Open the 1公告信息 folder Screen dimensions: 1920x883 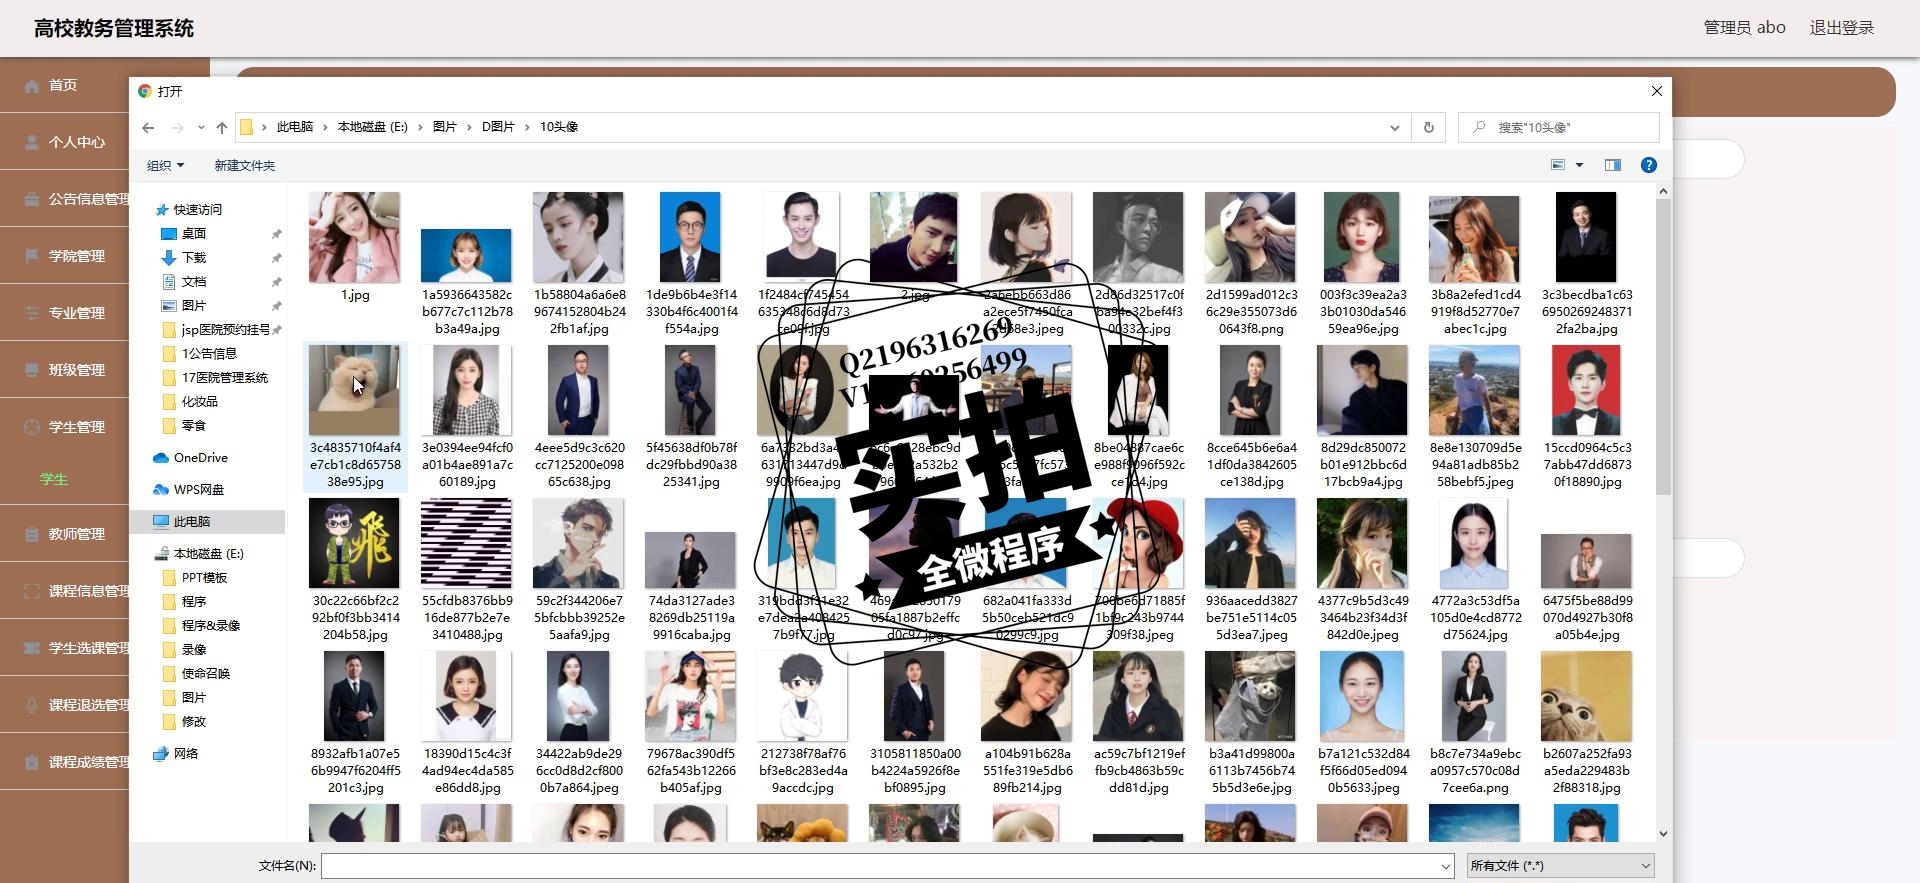[x=209, y=353]
